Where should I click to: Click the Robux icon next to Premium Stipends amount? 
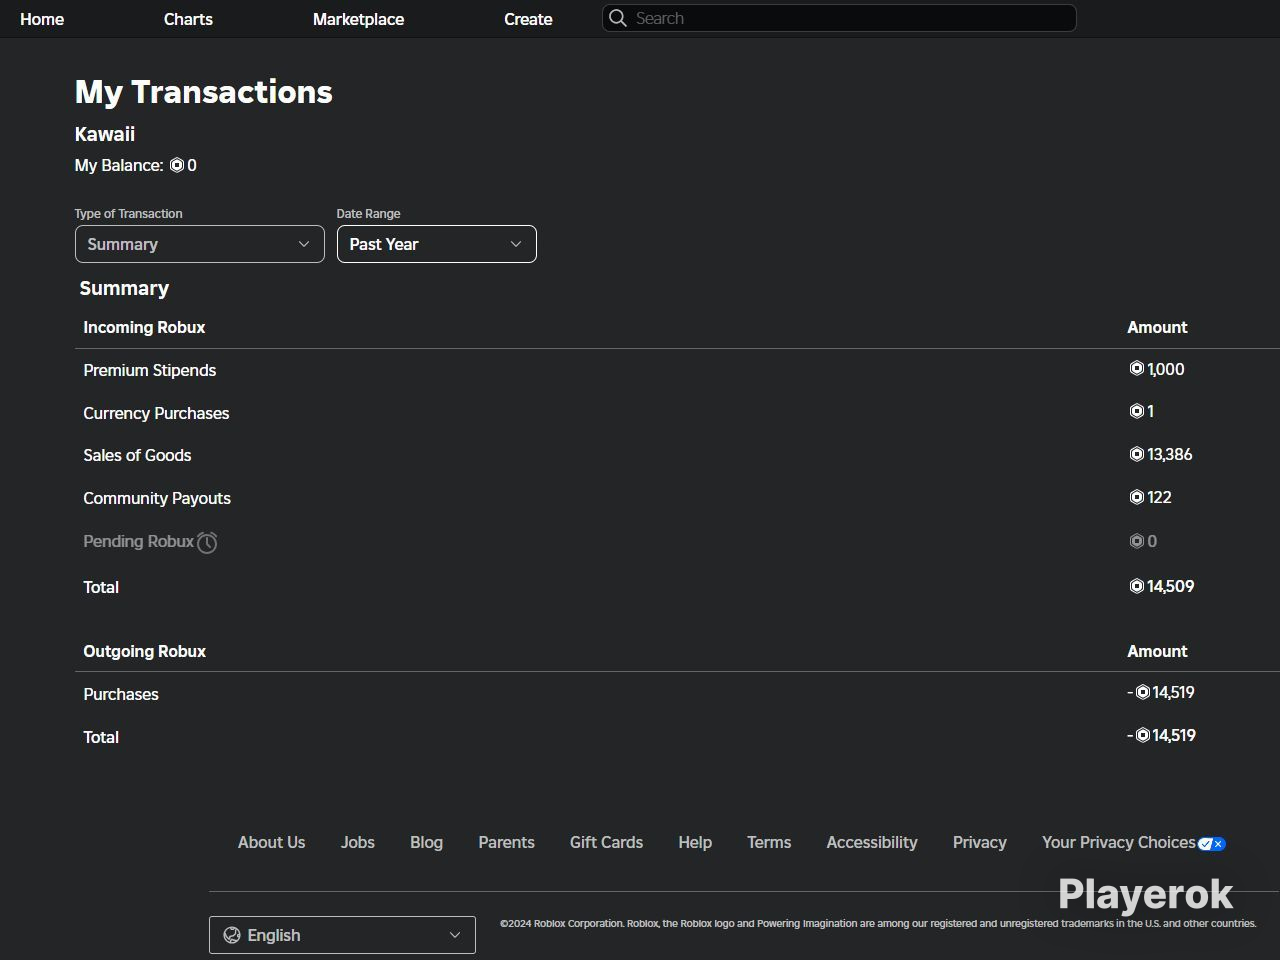tap(1136, 369)
